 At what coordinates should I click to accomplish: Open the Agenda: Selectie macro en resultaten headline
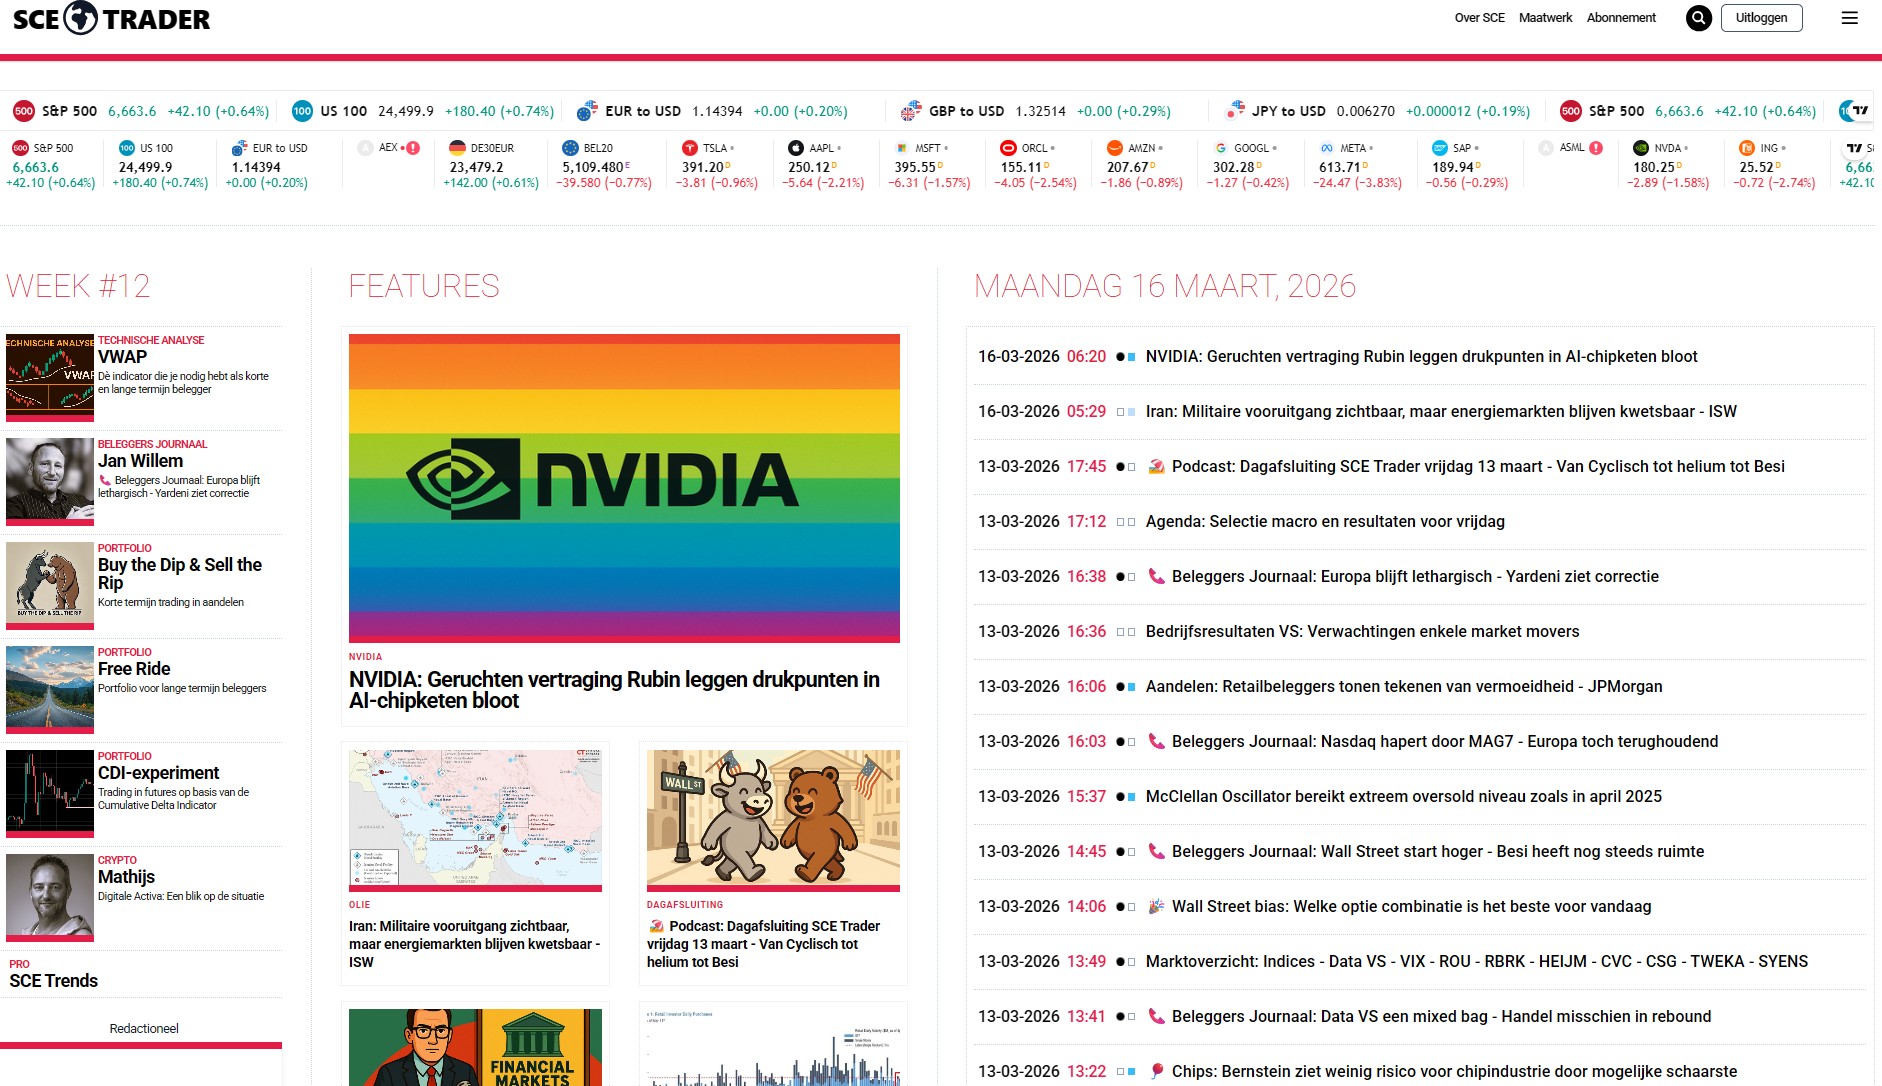[x=1325, y=521]
